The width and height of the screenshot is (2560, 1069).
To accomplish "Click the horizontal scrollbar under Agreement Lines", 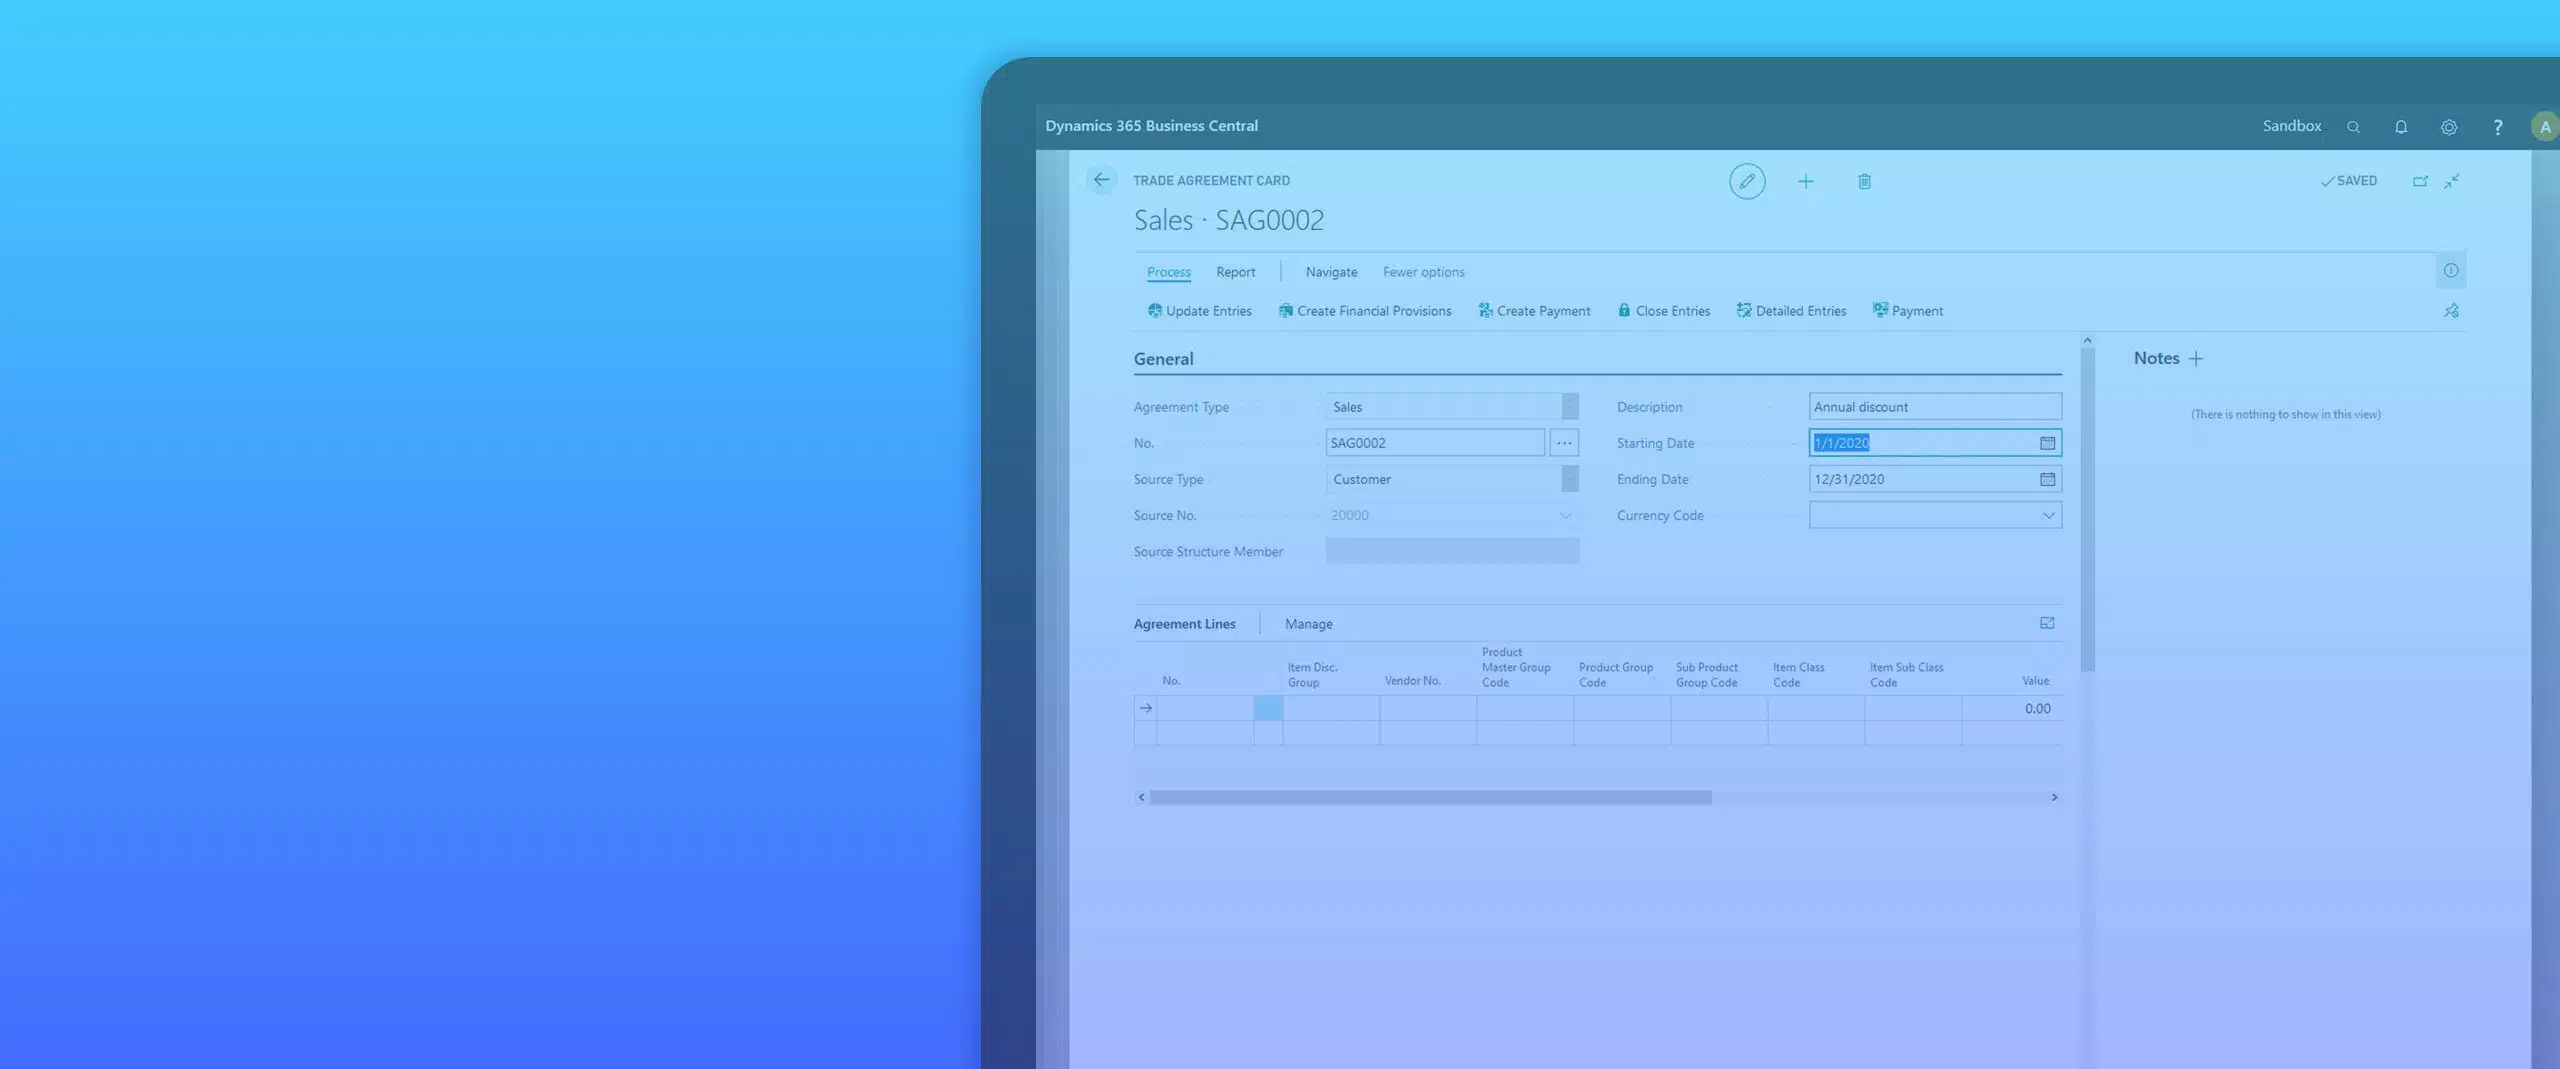I will (1430, 797).
